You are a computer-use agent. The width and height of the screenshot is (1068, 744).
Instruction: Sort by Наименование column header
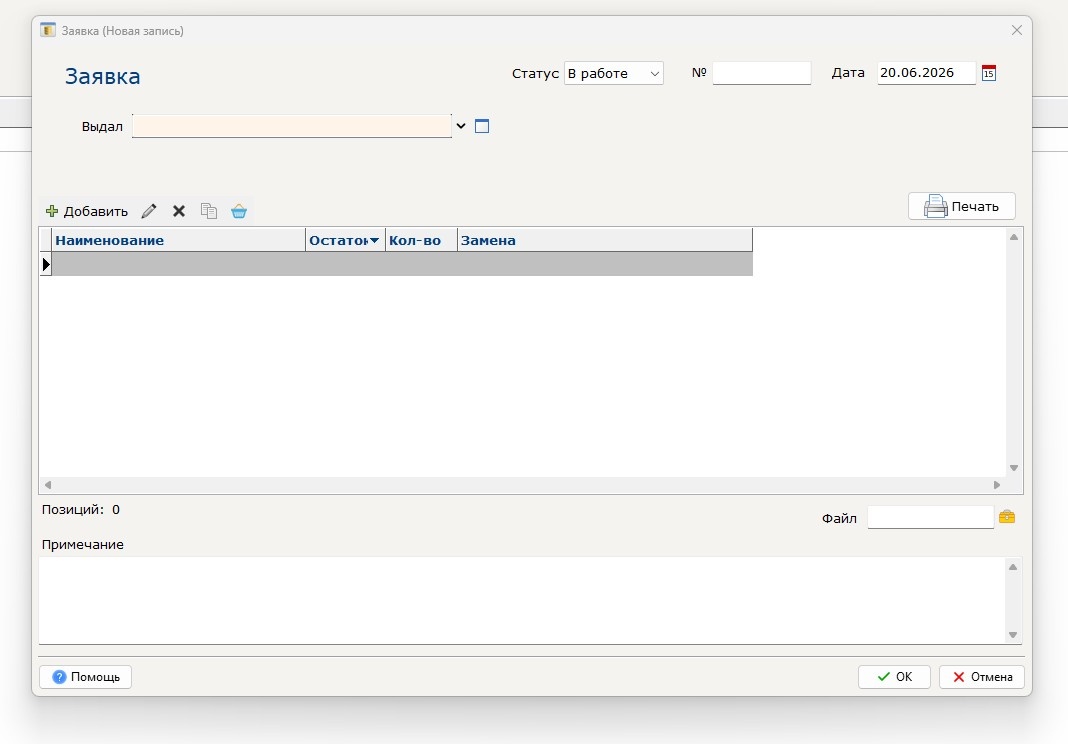[x=178, y=241]
